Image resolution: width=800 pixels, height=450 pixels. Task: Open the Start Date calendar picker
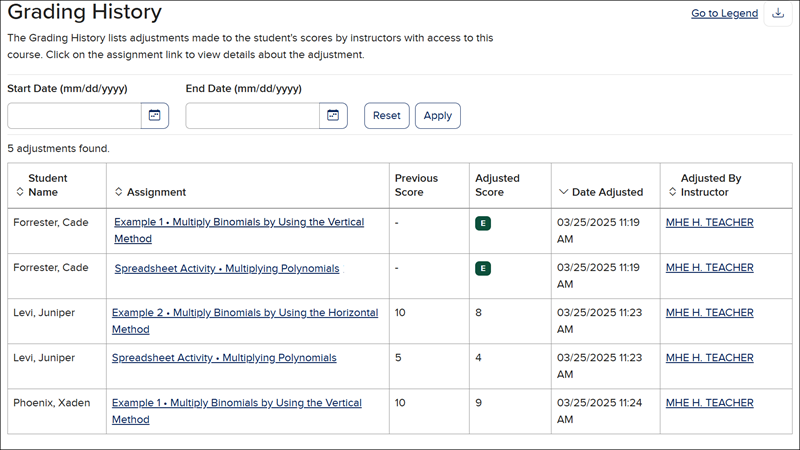click(155, 115)
